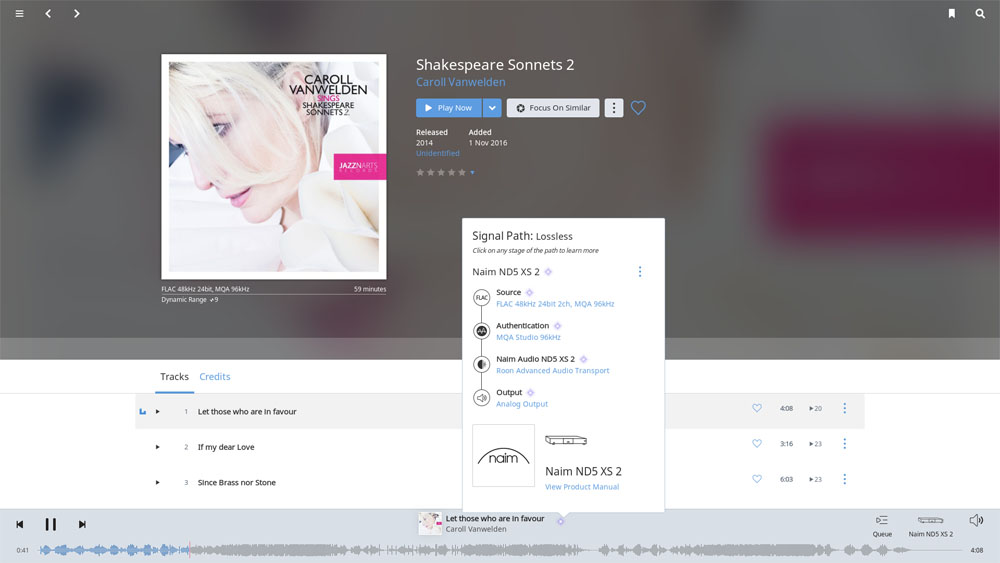
Task: Click the search magnifier icon
Action: click(x=980, y=14)
